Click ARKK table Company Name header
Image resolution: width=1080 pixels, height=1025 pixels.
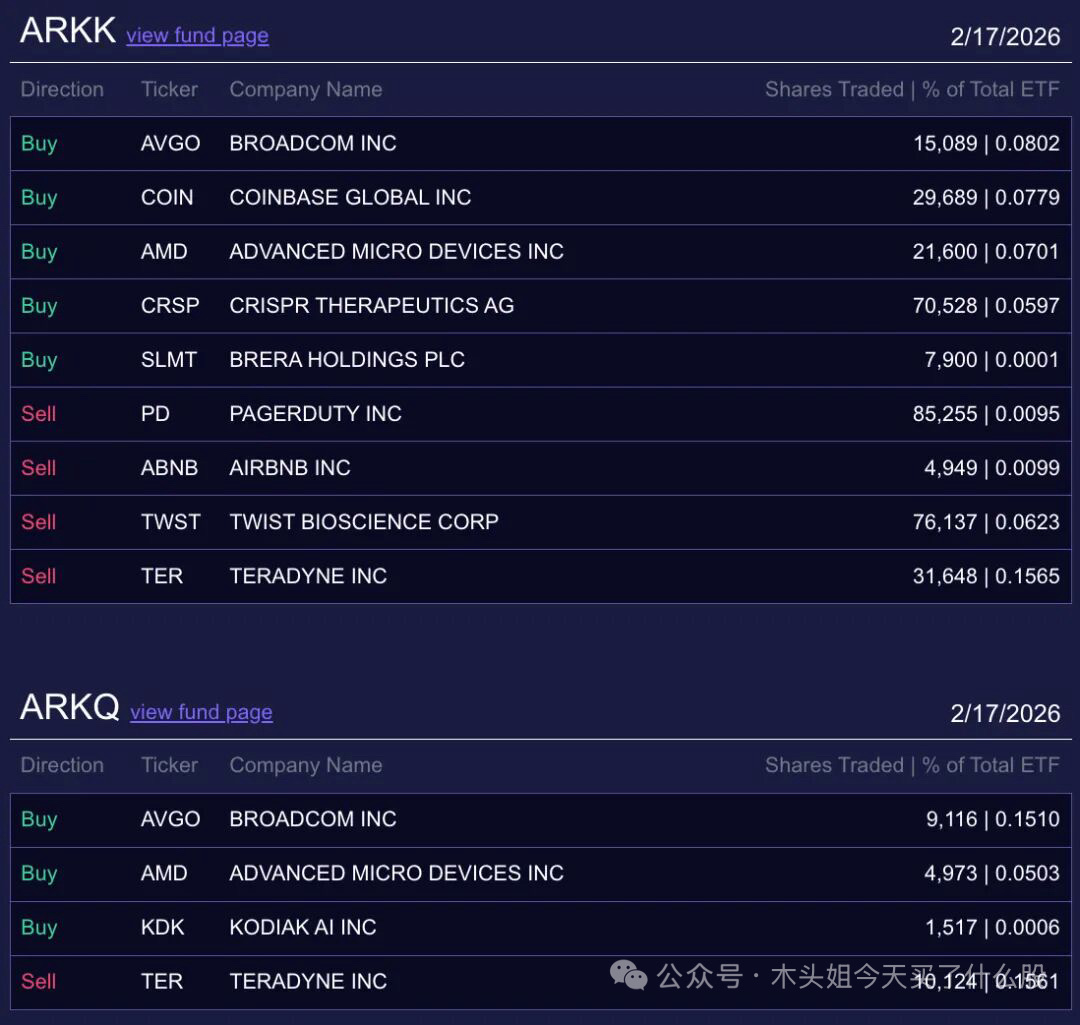click(x=306, y=90)
